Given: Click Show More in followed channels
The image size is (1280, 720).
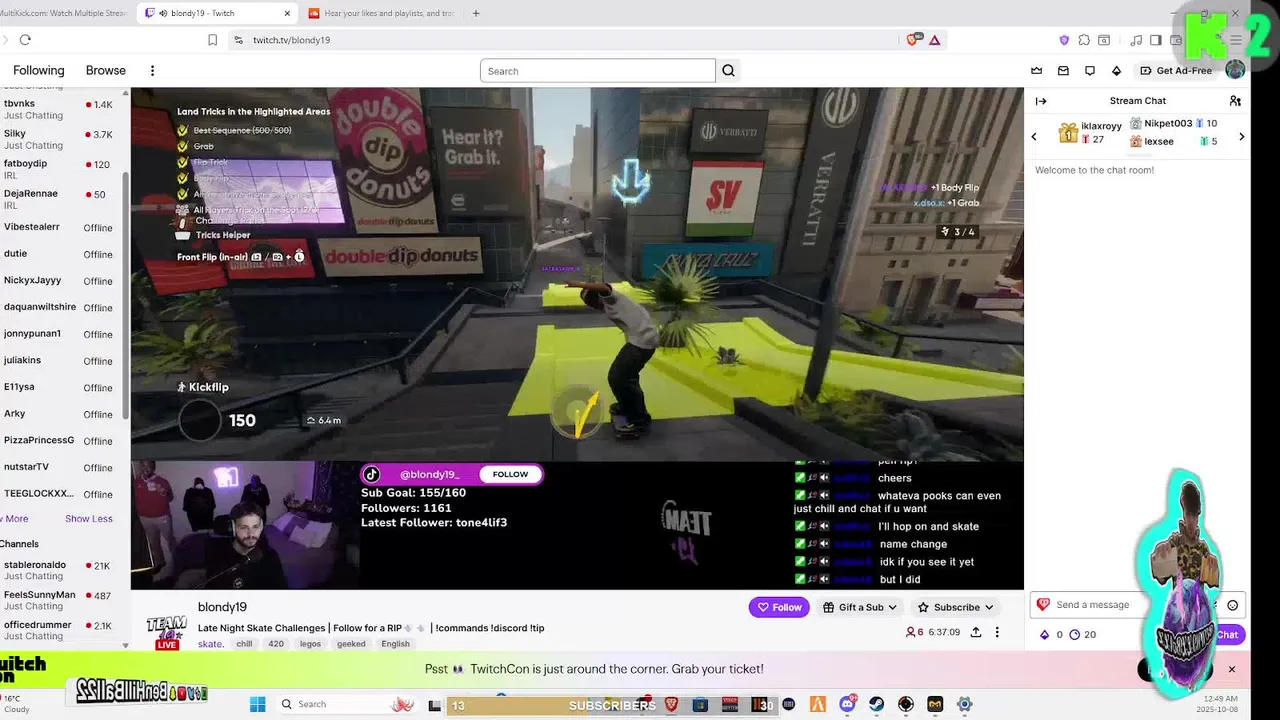Looking at the screenshot, I should pyautogui.click(x=14, y=519).
